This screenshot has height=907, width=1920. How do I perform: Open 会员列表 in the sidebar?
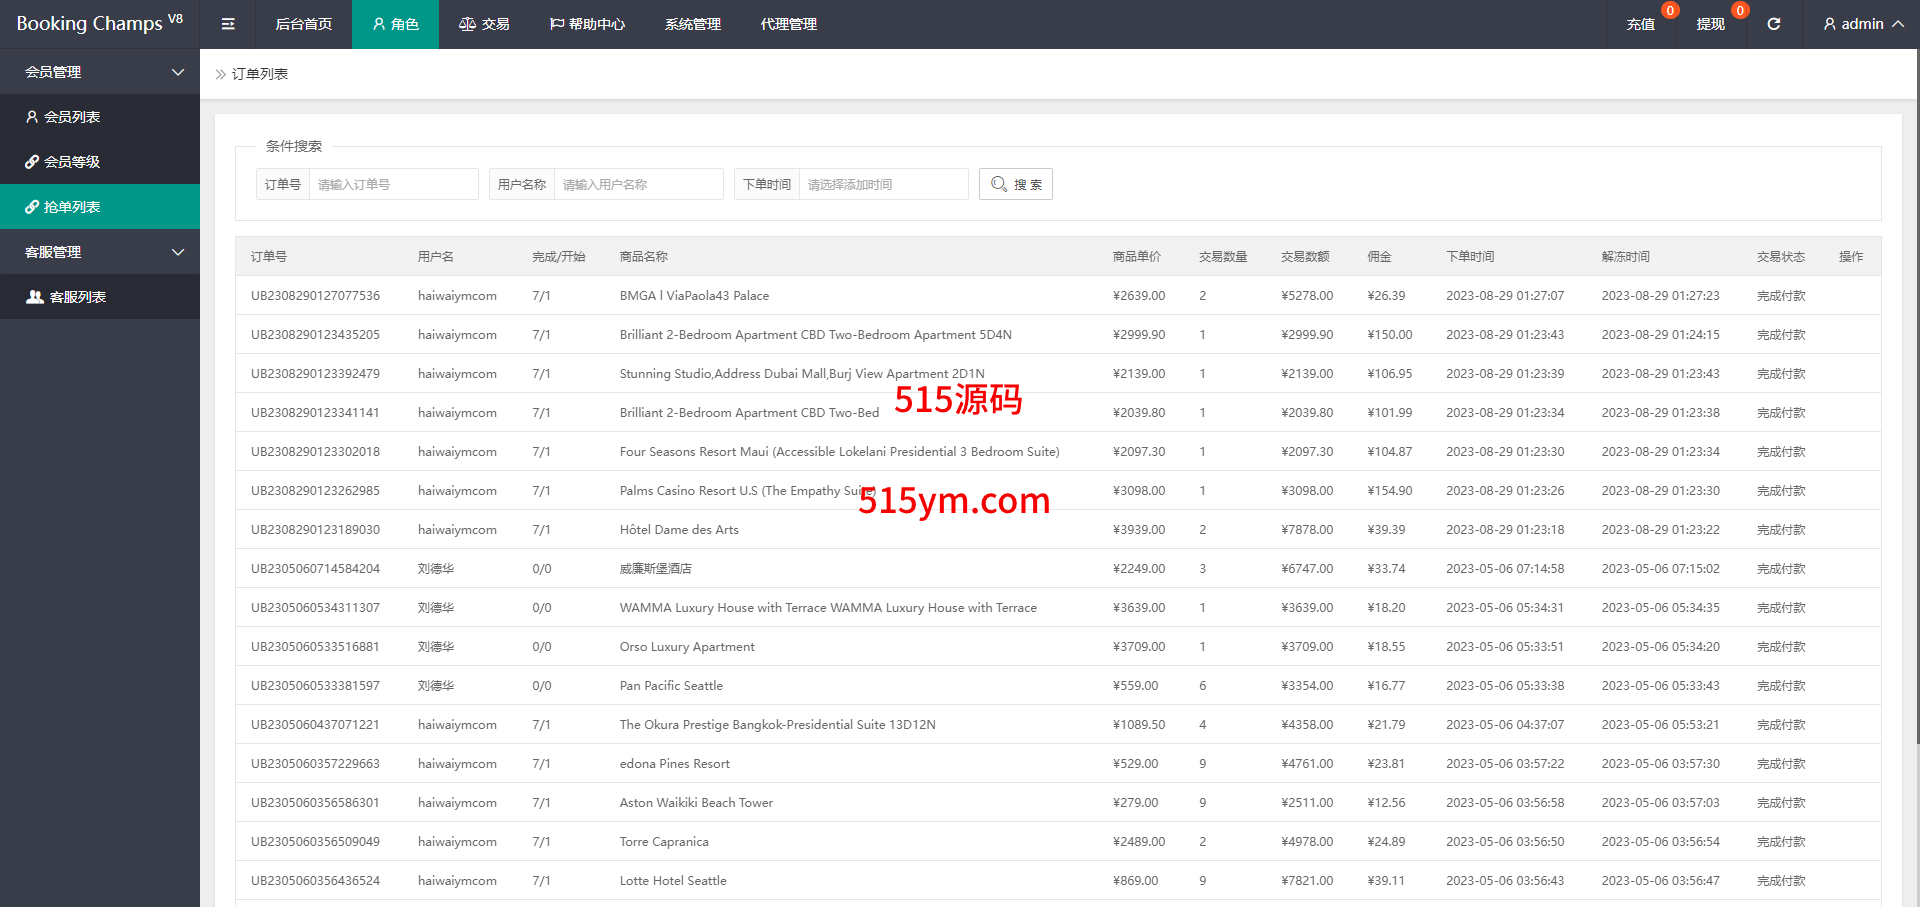tap(72, 117)
